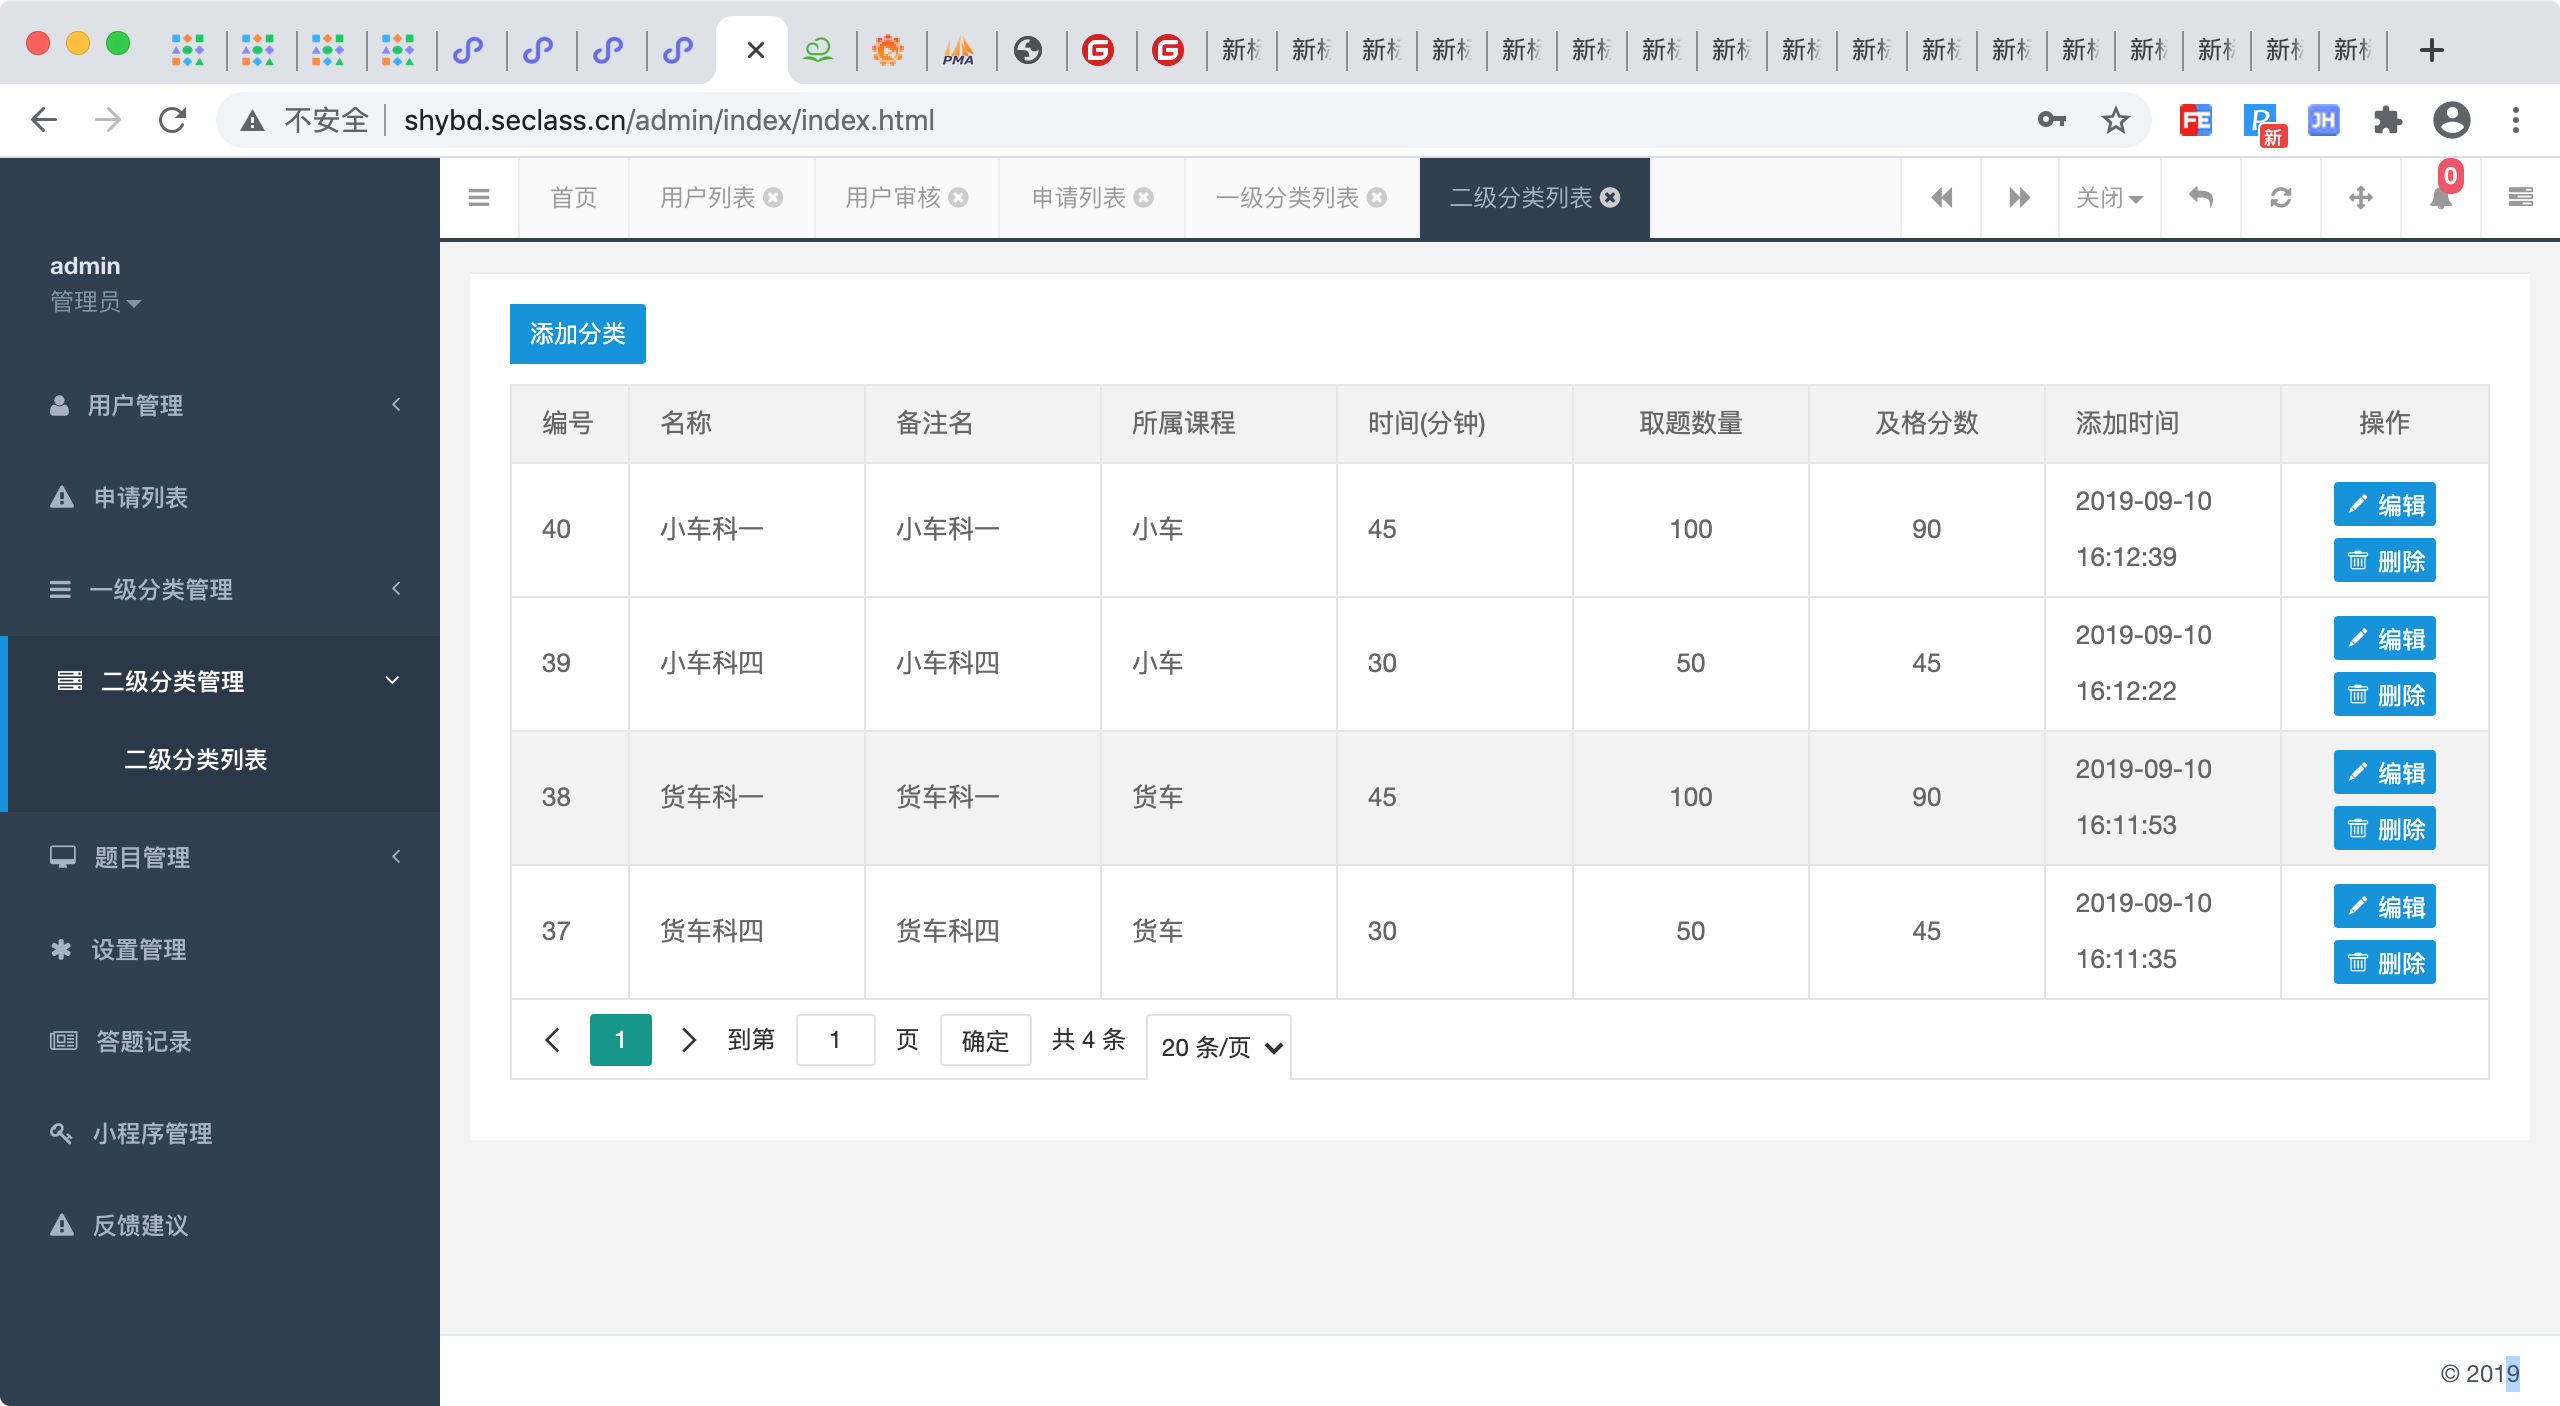Switch to the 申请列表 tab
Image resolution: width=2560 pixels, height=1406 pixels.
(1079, 198)
